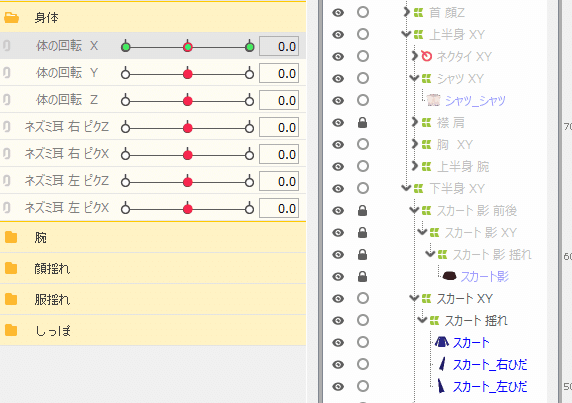
Task: Select the 体の回転 Z parameter label
Action: pyautogui.click(x=67, y=100)
